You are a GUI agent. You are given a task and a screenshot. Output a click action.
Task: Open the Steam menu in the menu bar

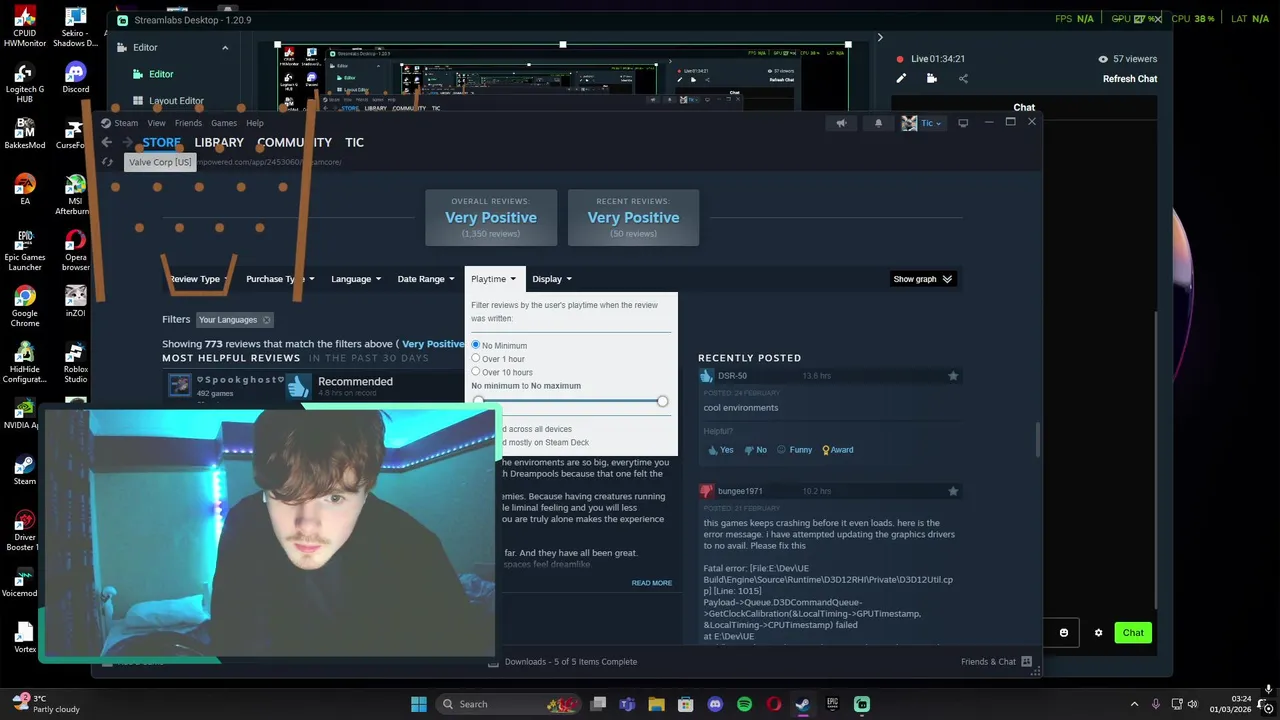point(126,123)
